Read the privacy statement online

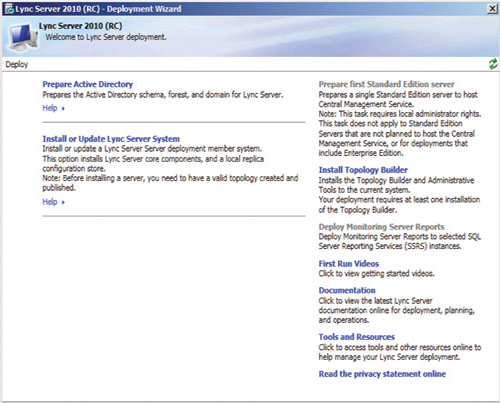coord(382,374)
